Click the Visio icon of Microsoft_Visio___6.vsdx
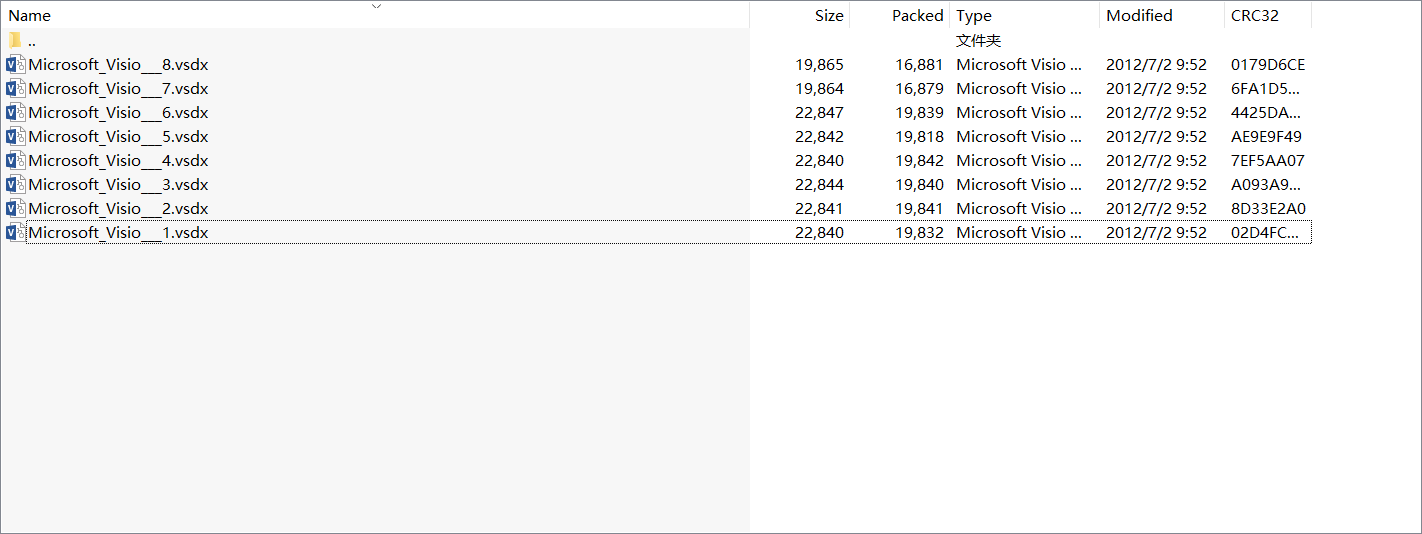This screenshot has width=1422, height=534. pyautogui.click(x=15, y=112)
